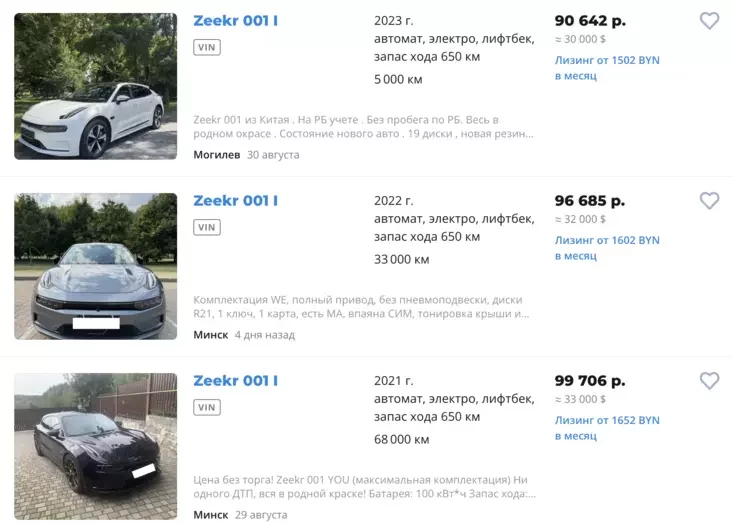
Task: Click VIN badge on the 2022 Zeekr listing
Action: coord(207,227)
